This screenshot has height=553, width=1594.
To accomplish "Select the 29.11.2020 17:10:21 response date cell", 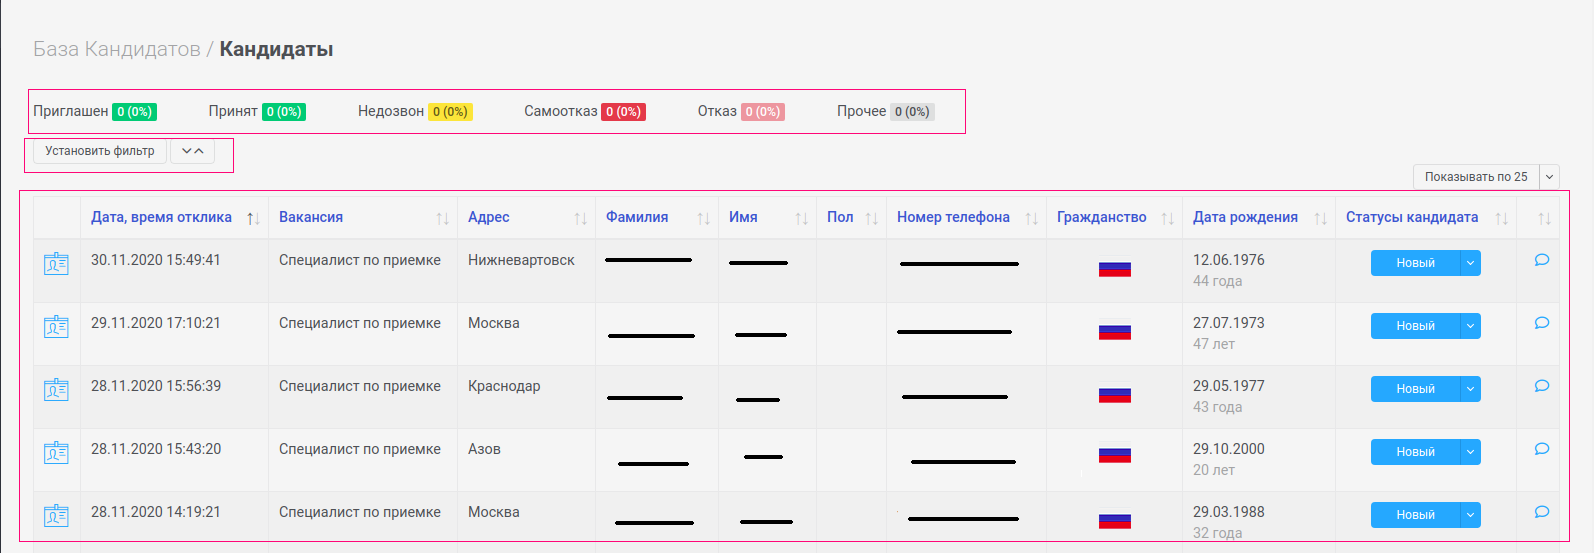I will (x=156, y=323).
